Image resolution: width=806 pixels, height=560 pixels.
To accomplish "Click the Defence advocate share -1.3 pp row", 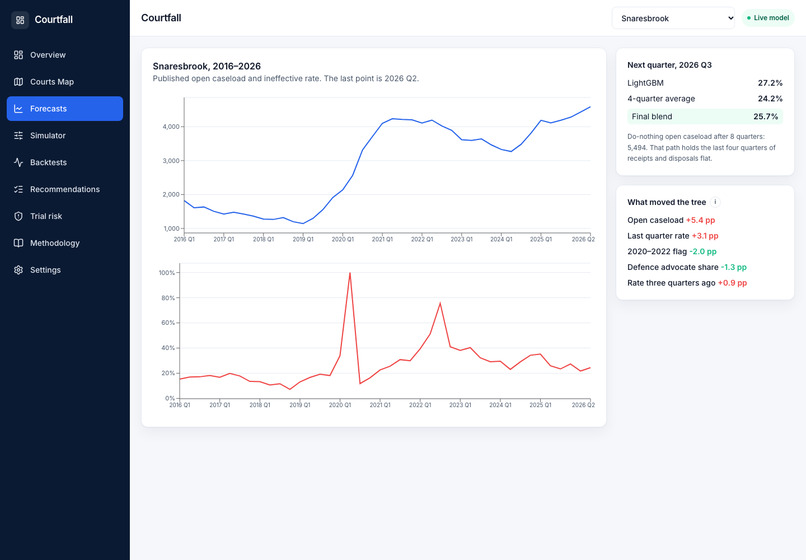I will coord(687,267).
